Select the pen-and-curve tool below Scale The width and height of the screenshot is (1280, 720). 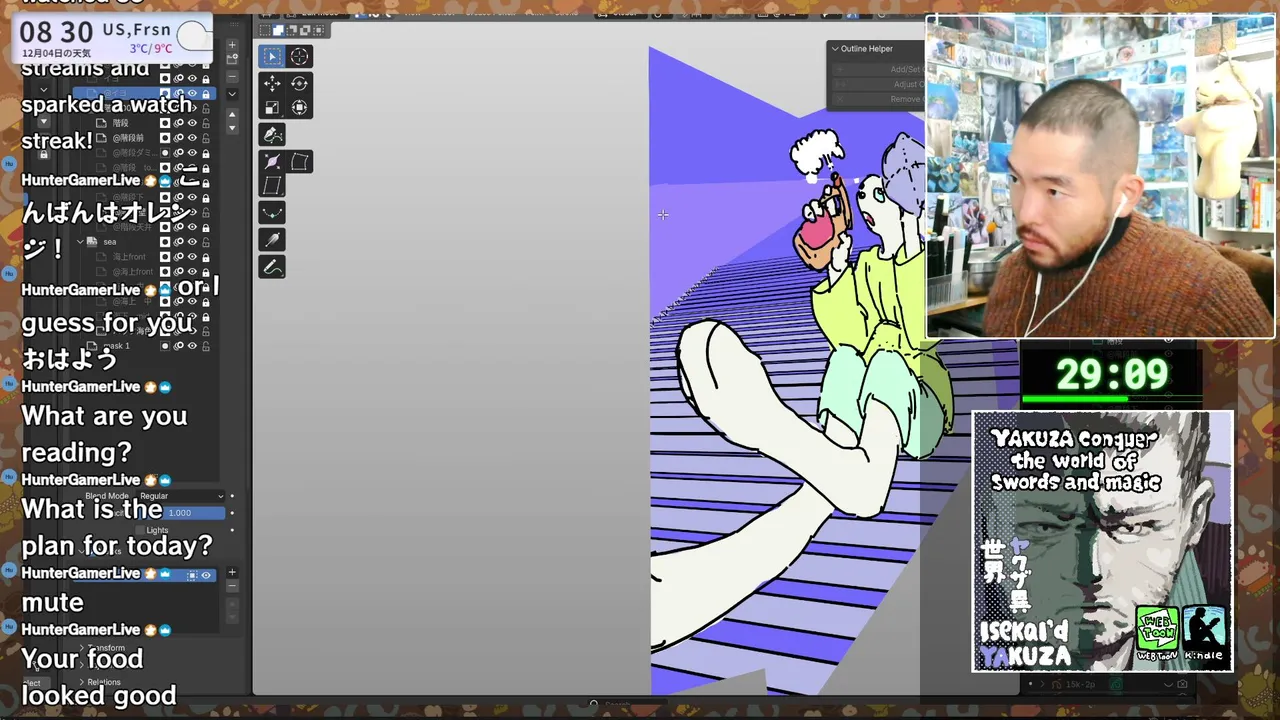[272, 134]
